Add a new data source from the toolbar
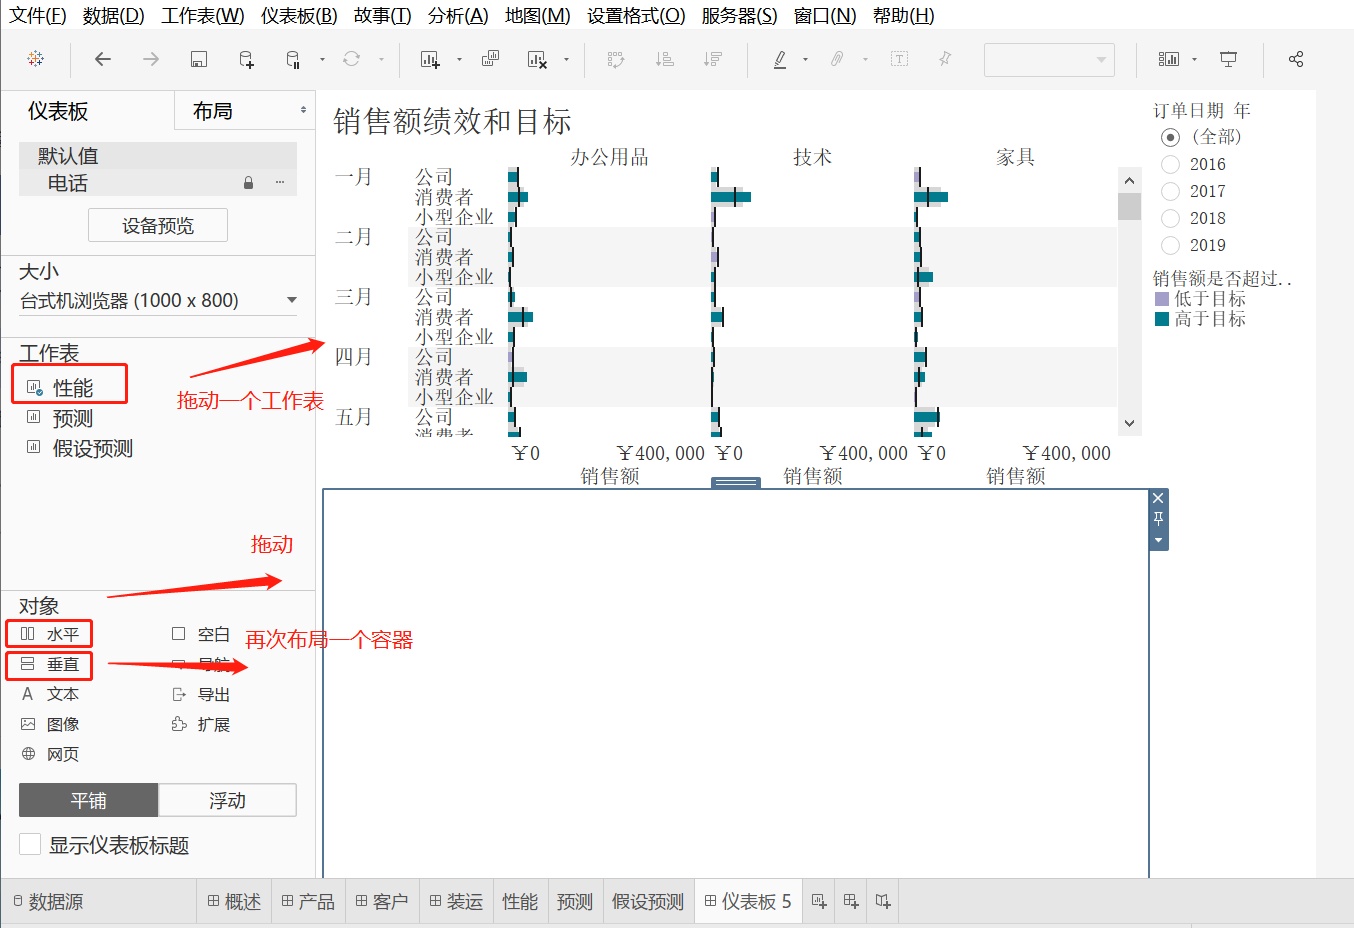1354x928 pixels. click(246, 59)
